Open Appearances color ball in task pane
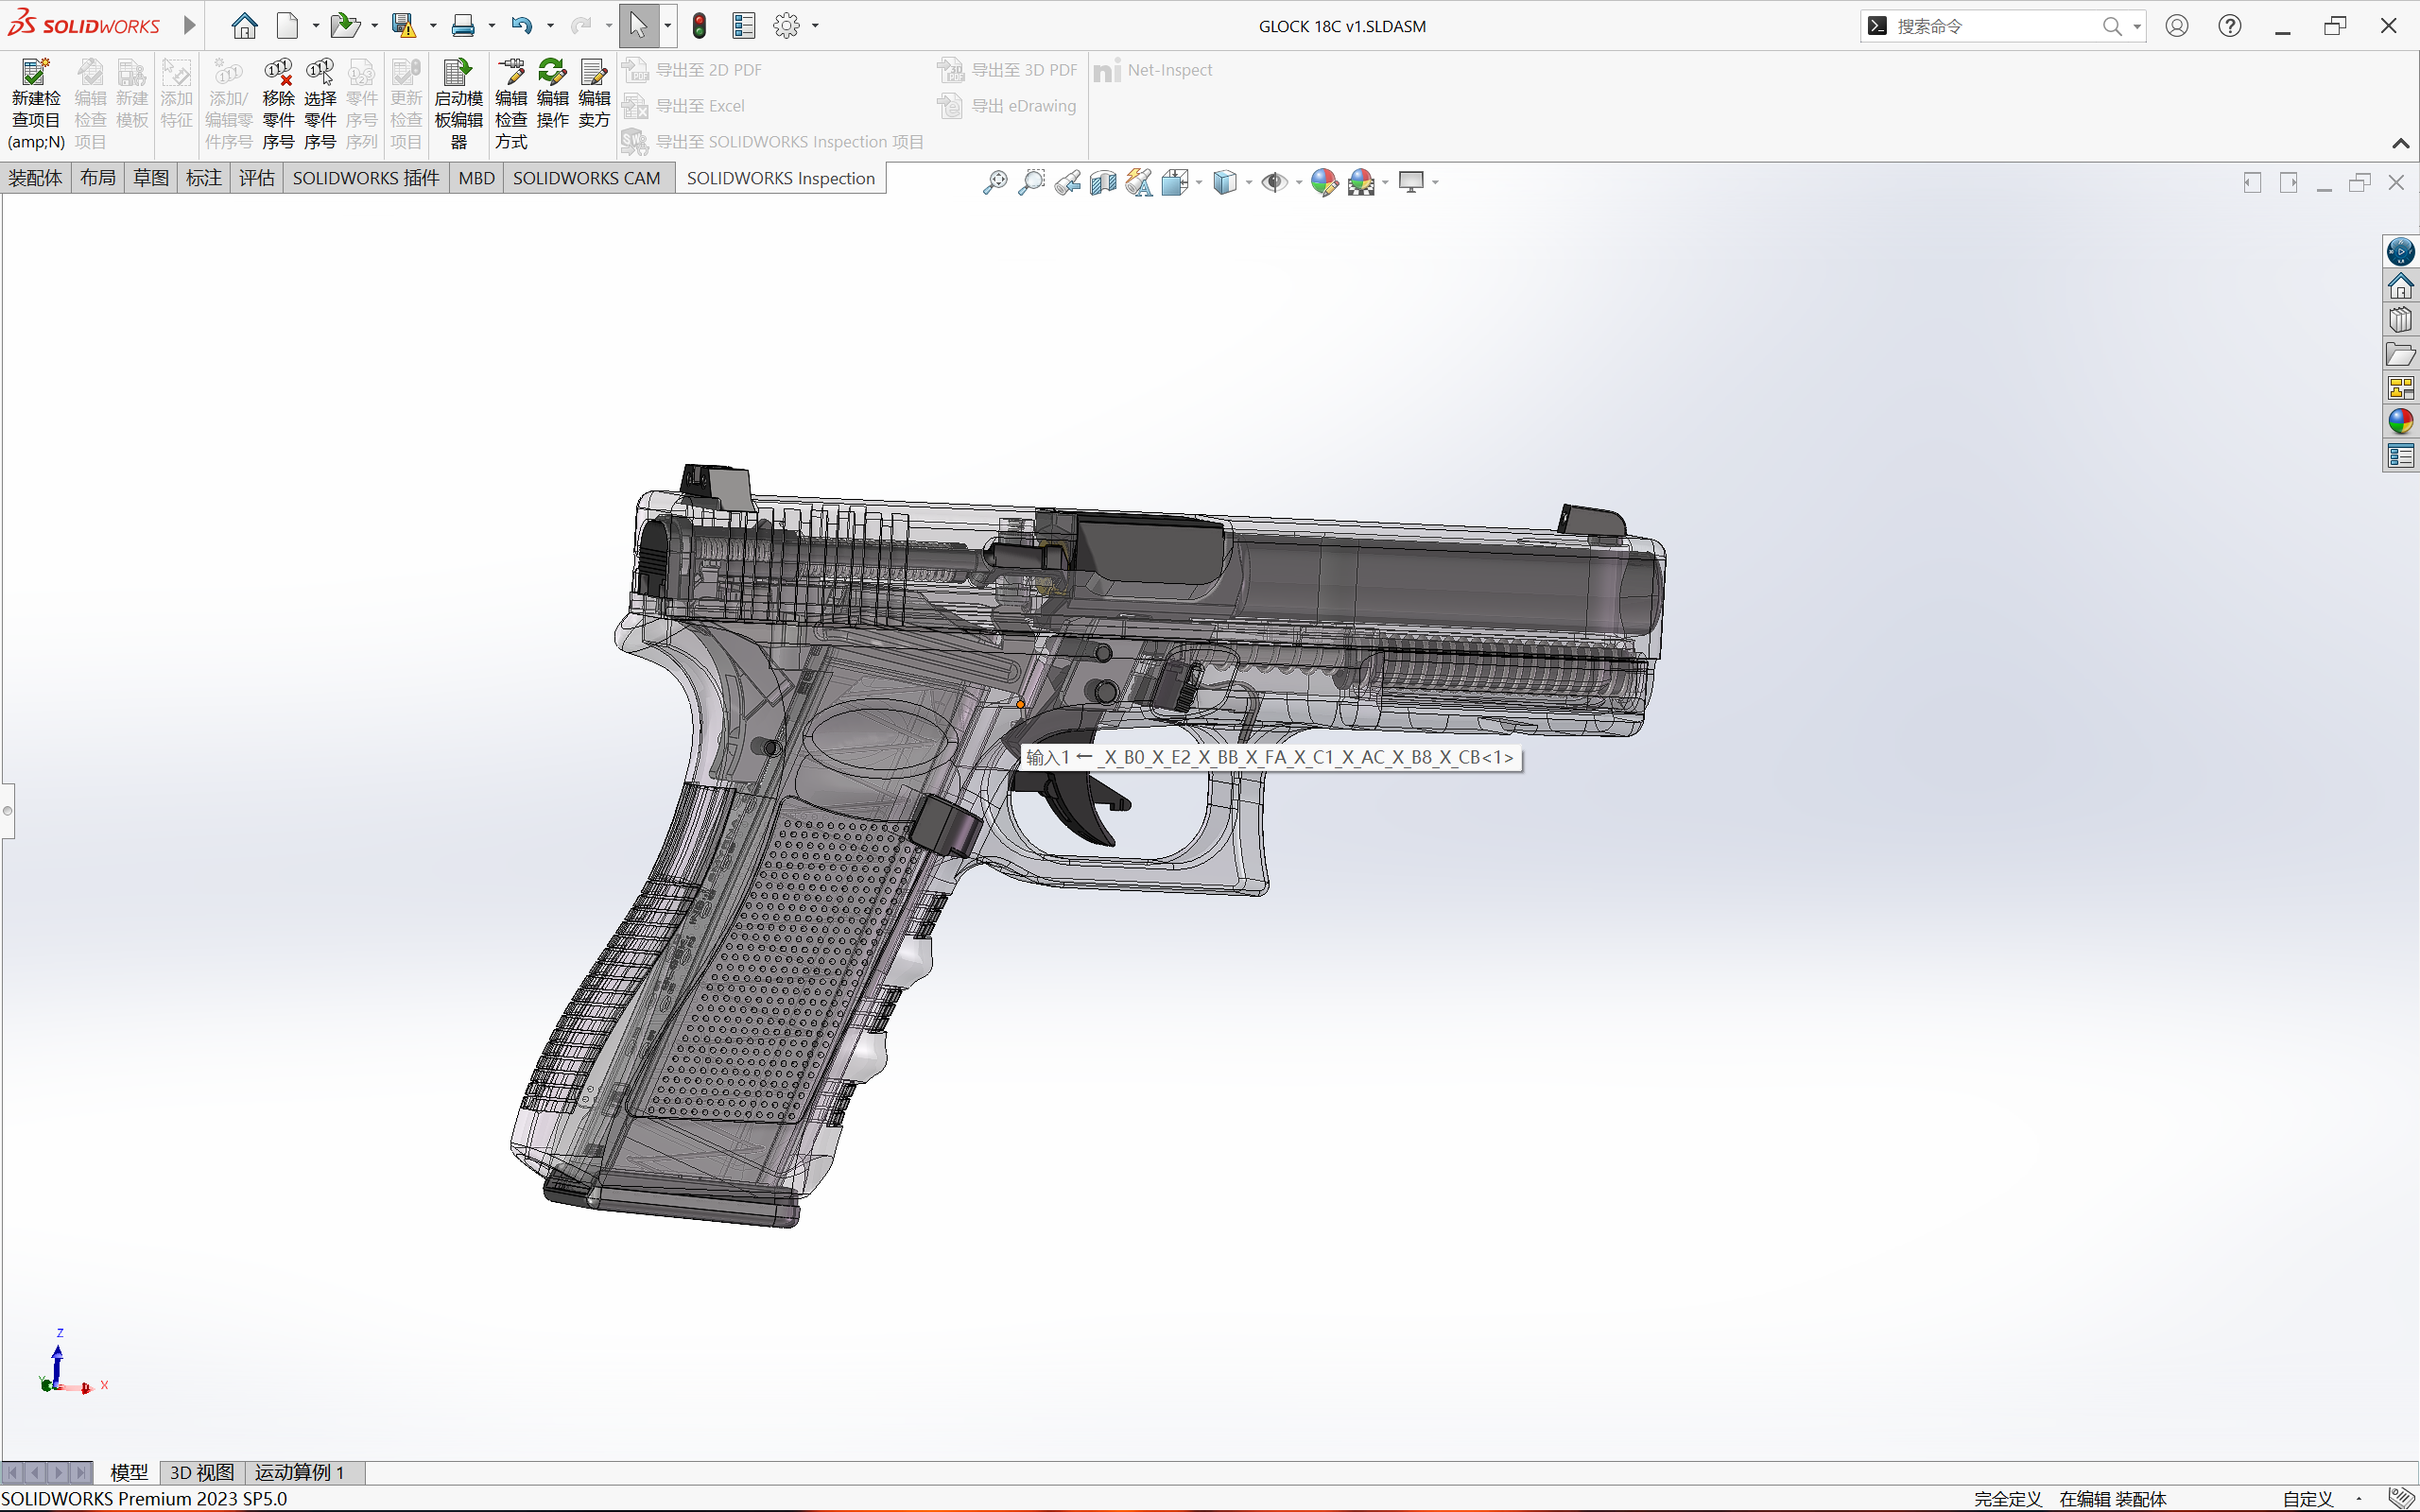The width and height of the screenshot is (2420, 1512). (x=2400, y=421)
